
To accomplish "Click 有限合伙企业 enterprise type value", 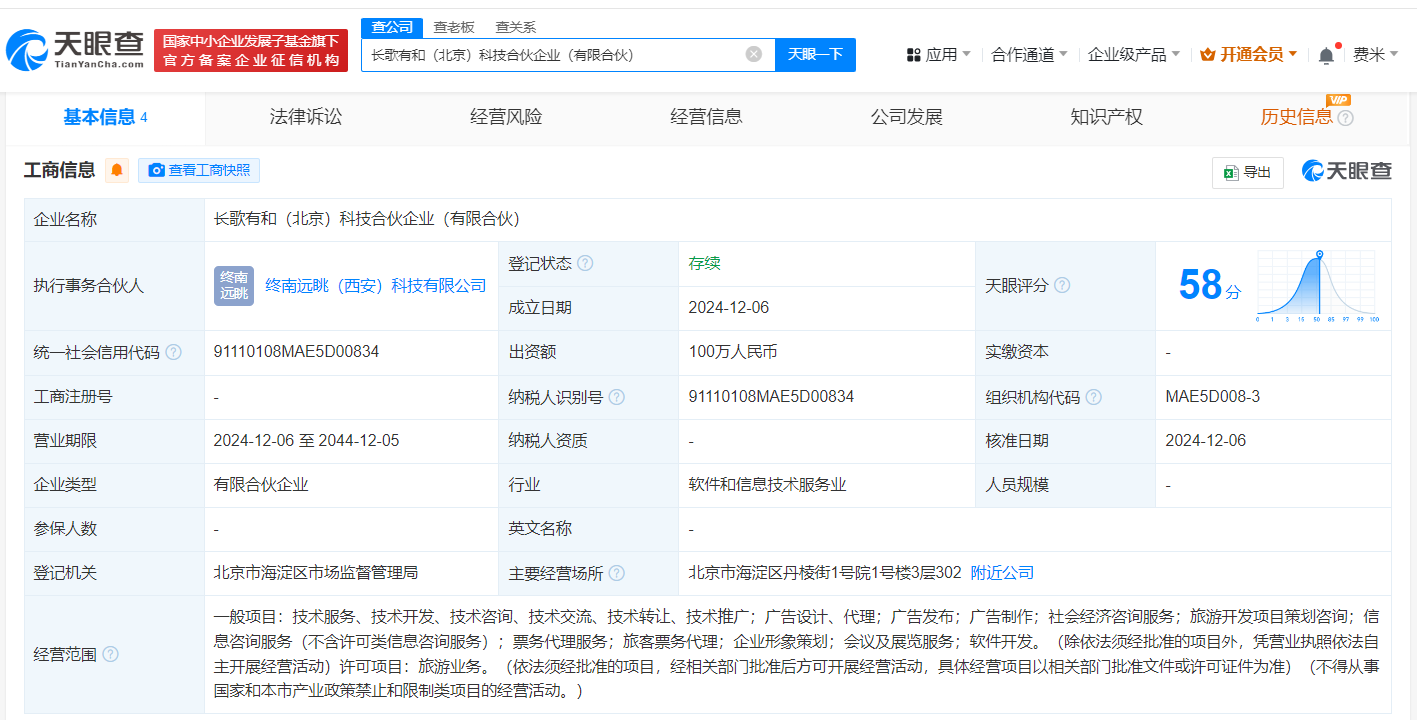I will coord(261,485).
